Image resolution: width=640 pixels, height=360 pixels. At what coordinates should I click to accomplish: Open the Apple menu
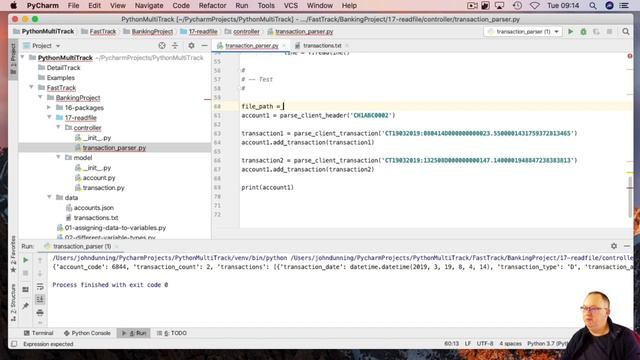coord(13,6)
